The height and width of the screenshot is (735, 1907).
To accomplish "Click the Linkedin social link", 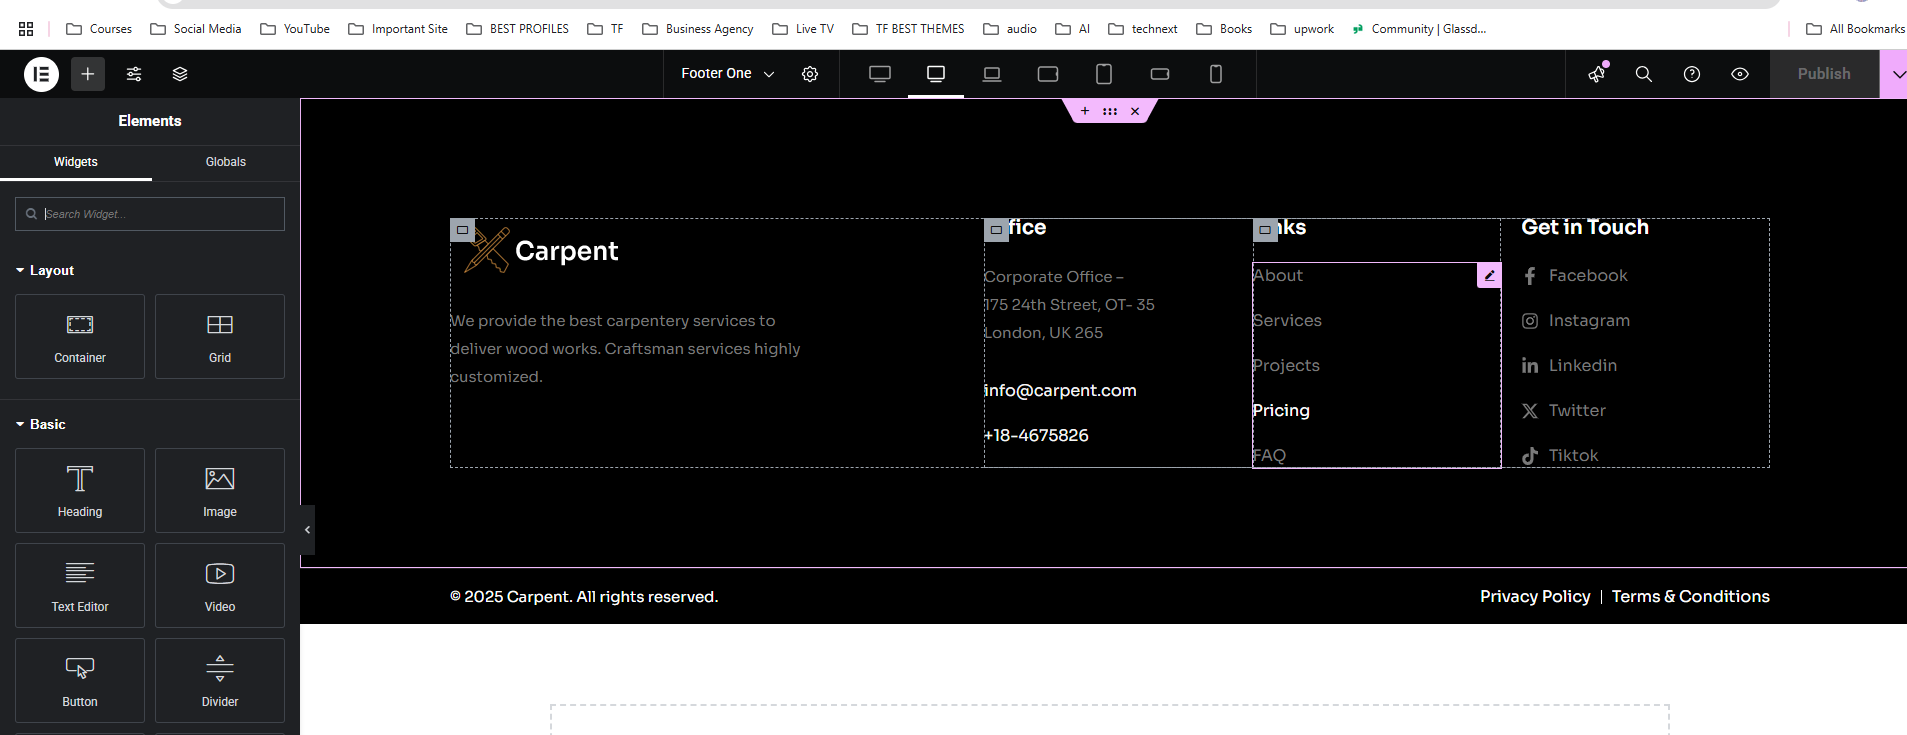I will coord(1570,366).
